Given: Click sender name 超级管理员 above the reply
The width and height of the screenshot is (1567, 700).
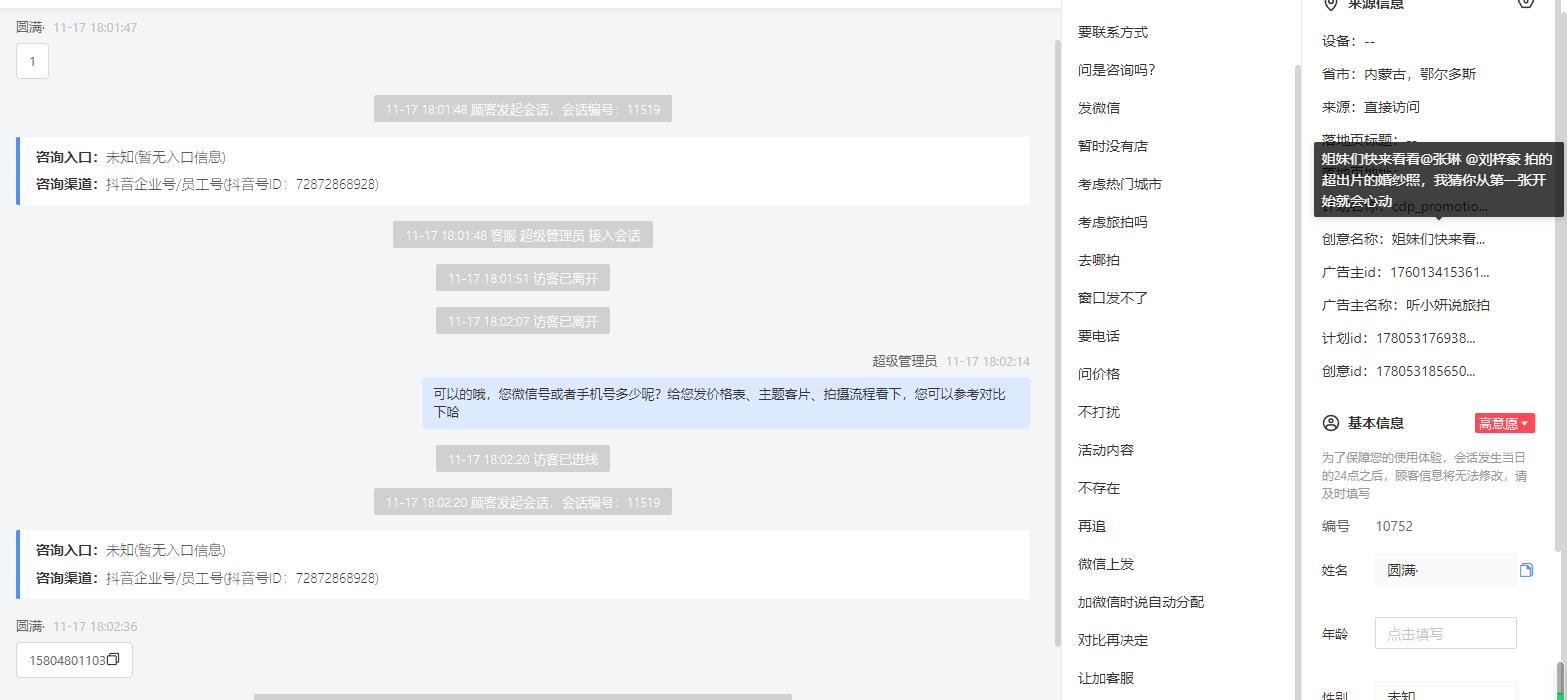Looking at the screenshot, I should (x=904, y=361).
